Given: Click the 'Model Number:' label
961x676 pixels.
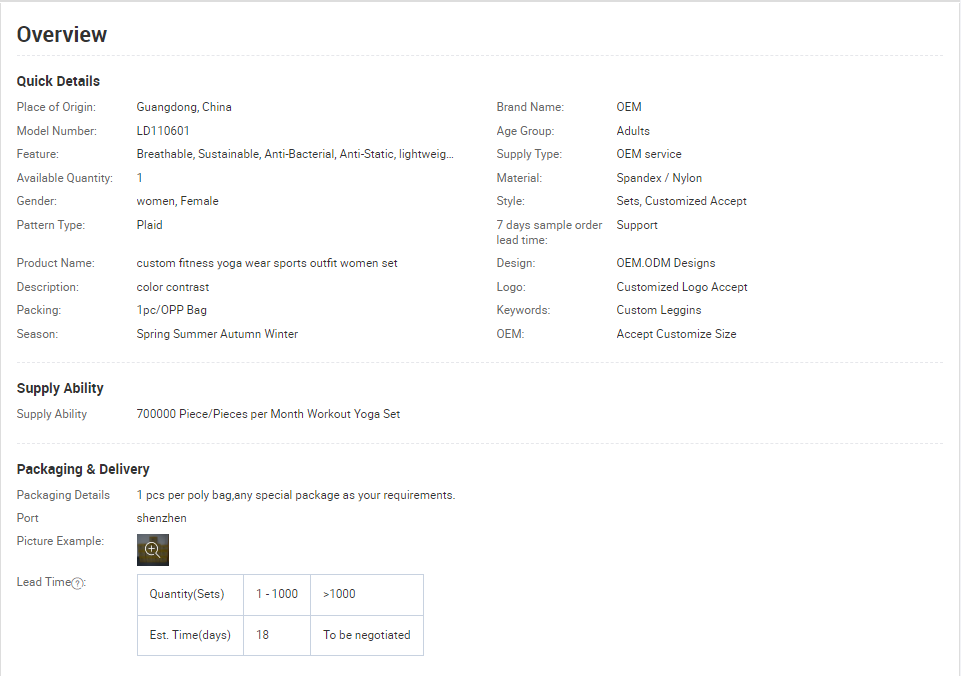Looking at the screenshot, I should (x=56, y=131).
